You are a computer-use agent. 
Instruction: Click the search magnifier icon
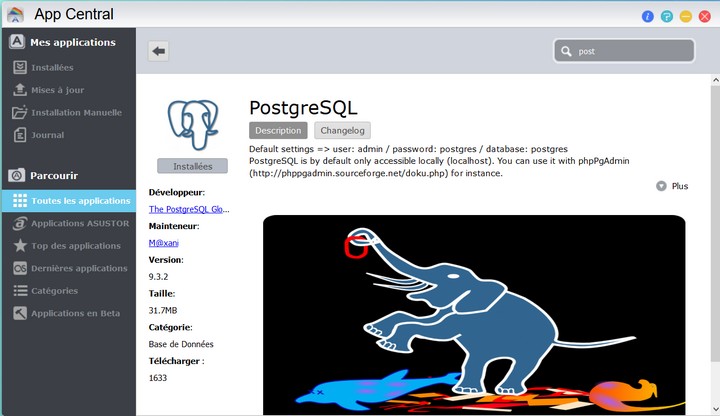coord(566,51)
